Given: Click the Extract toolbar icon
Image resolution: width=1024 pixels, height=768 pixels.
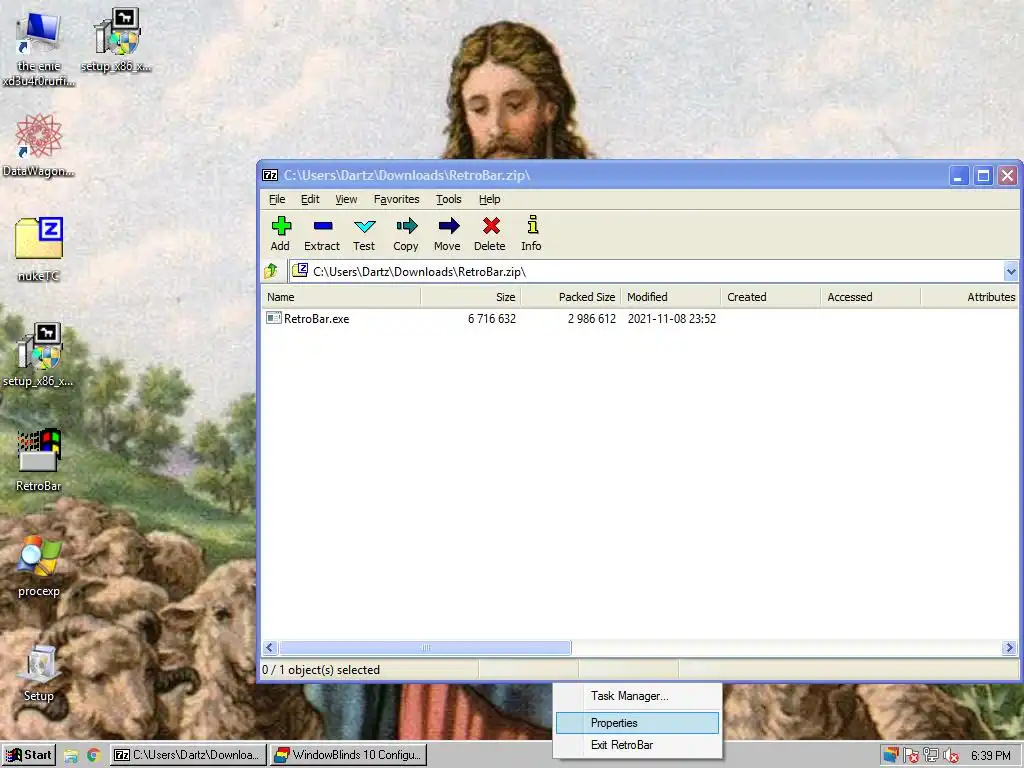Looking at the screenshot, I should pos(323,226).
